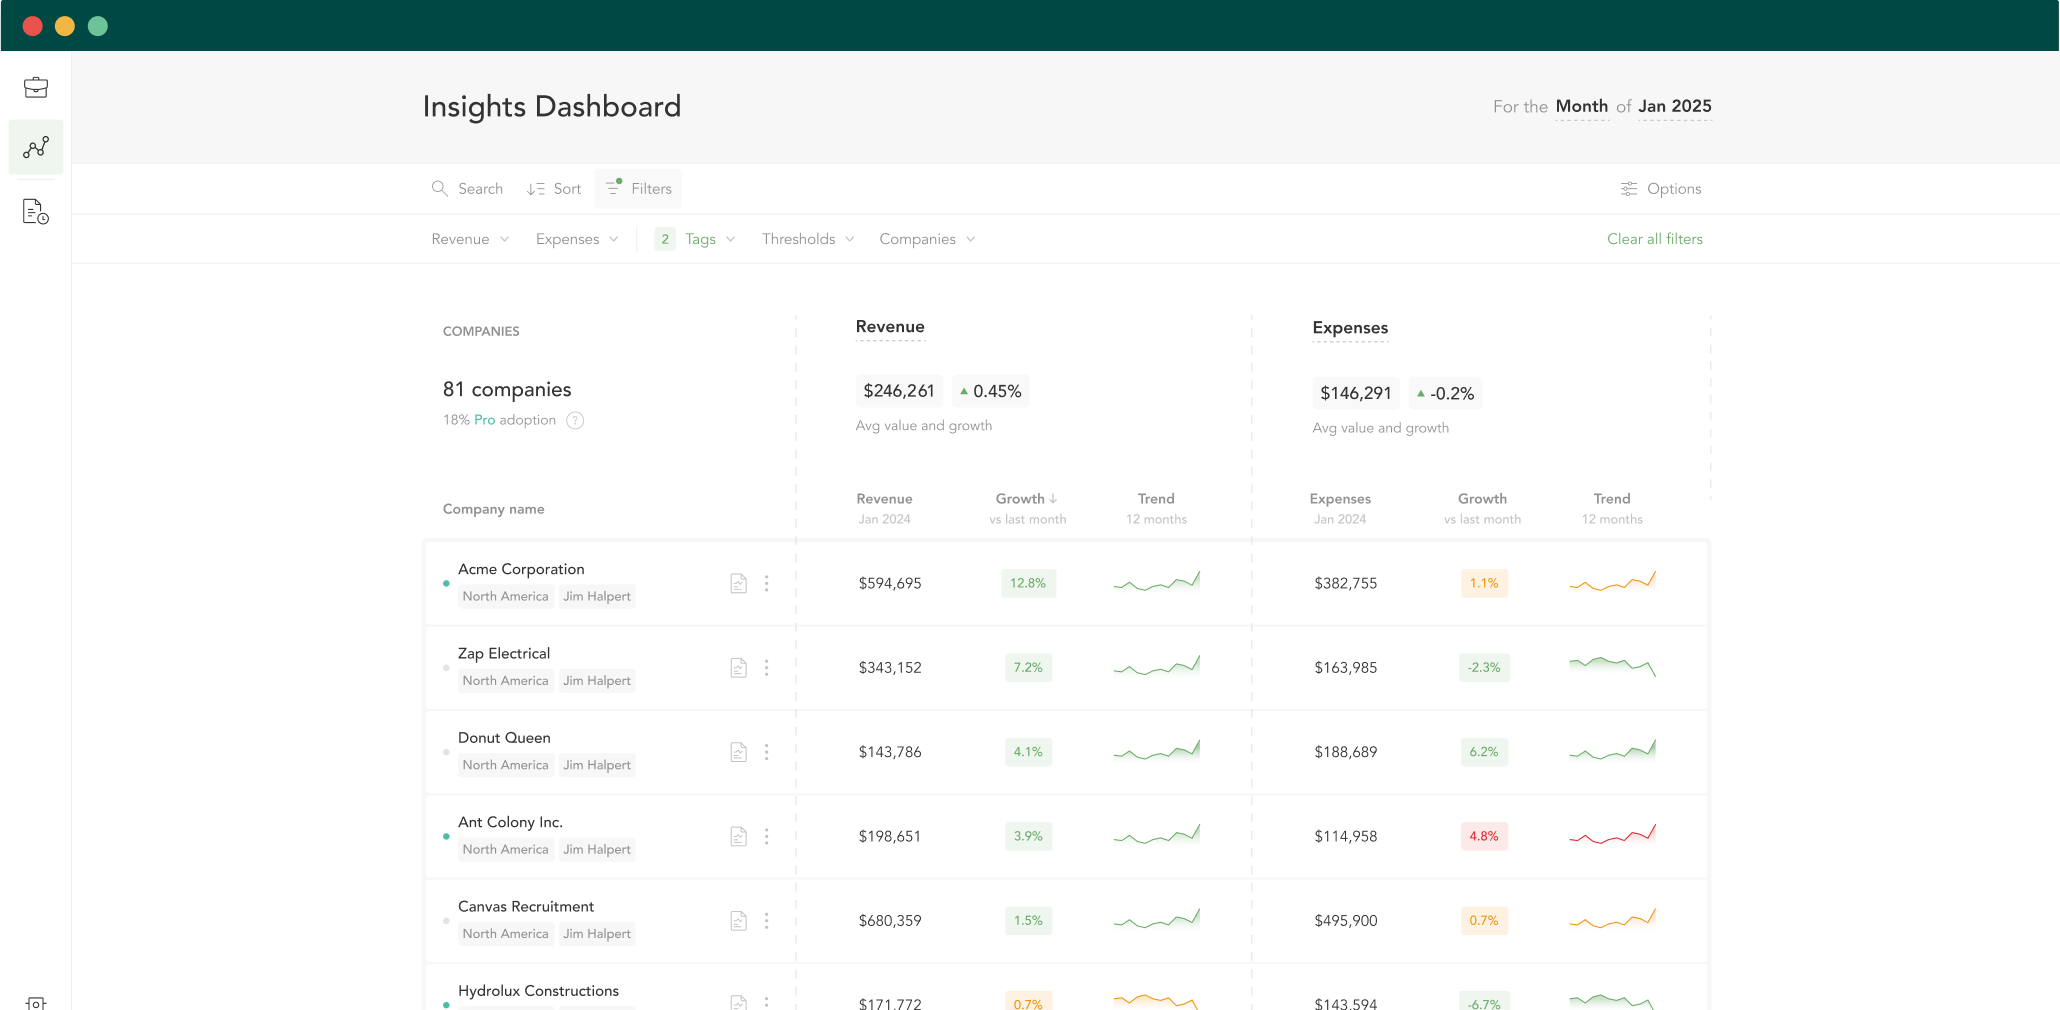Click Acme Corporation 12.8% growth badge
Image resolution: width=2060 pixels, height=1010 pixels.
[x=1028, y=583]
